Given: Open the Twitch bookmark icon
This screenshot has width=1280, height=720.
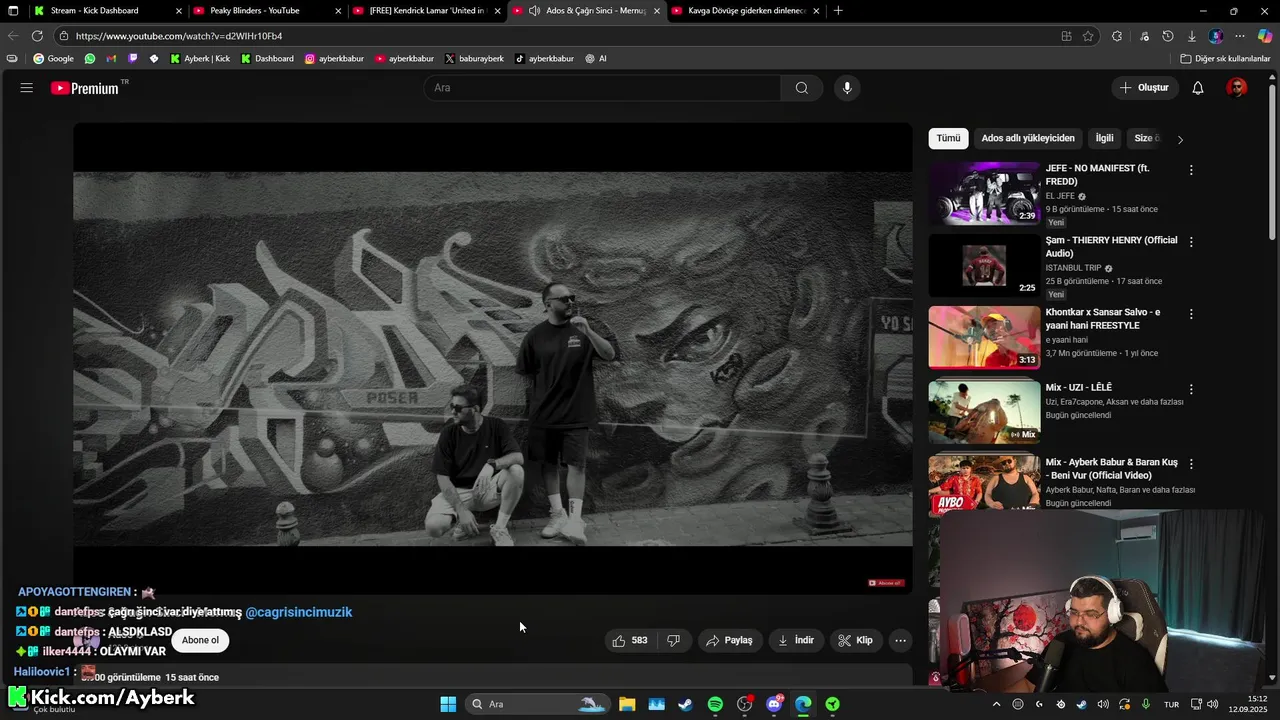Looking at the screenshot, I should 133,59.
